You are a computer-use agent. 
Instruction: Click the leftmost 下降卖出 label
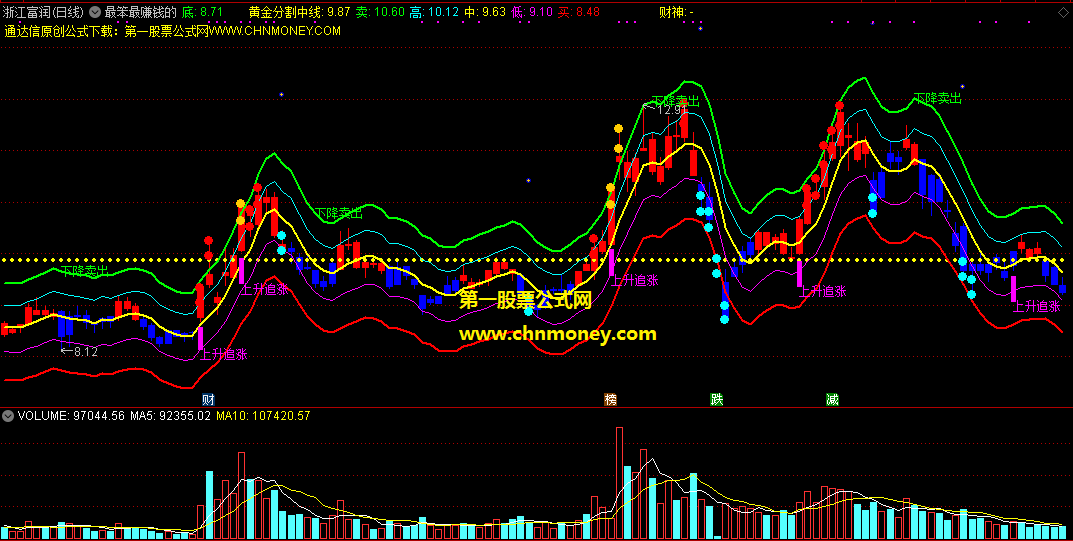click(x=84, y=271)
